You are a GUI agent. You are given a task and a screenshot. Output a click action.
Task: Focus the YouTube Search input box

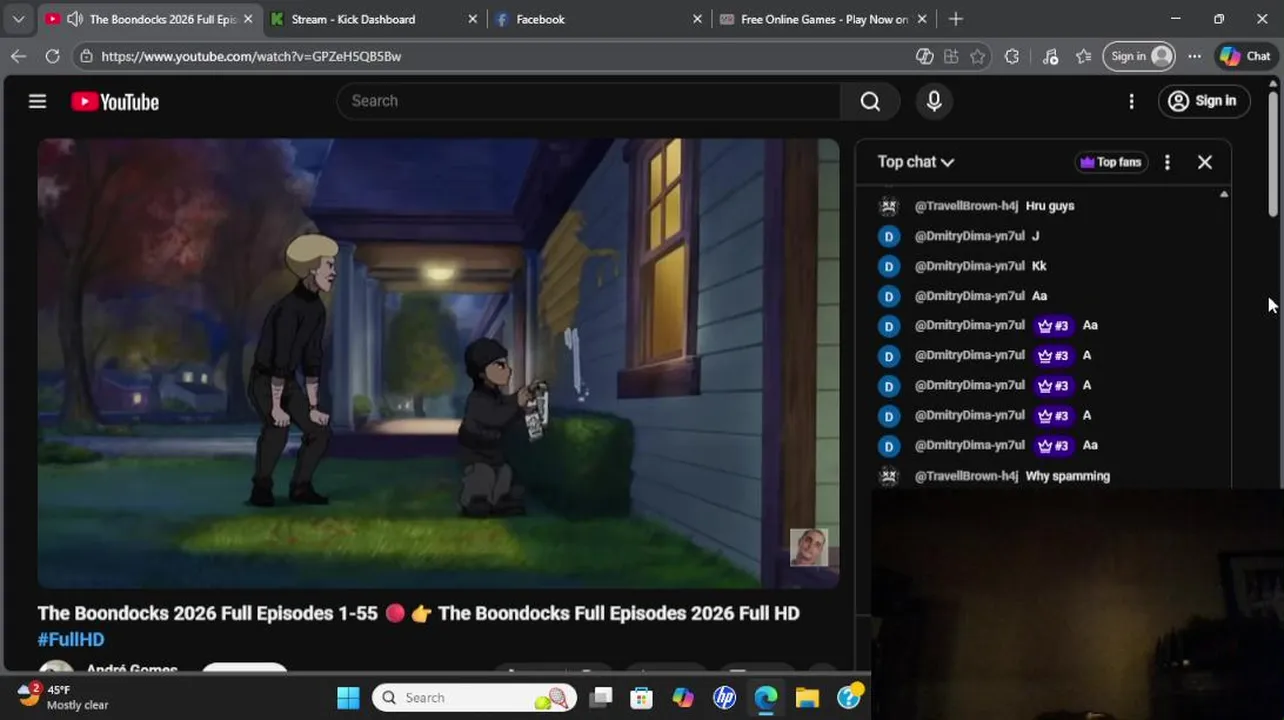click(x=590, y=101)
